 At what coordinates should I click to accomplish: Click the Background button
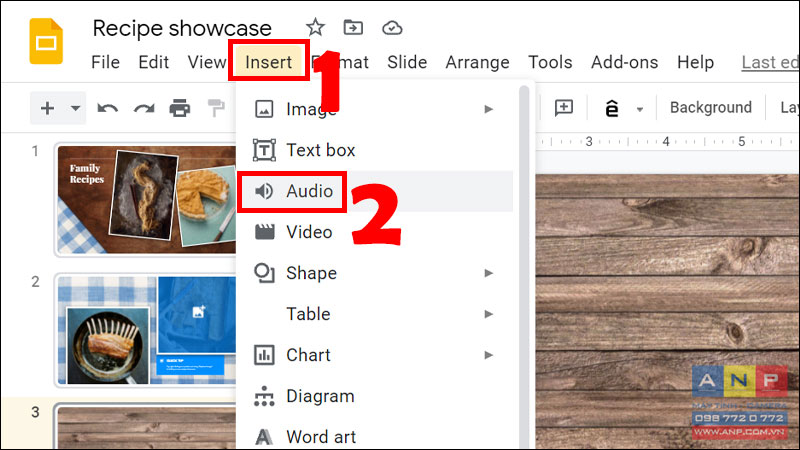point(711,108)
